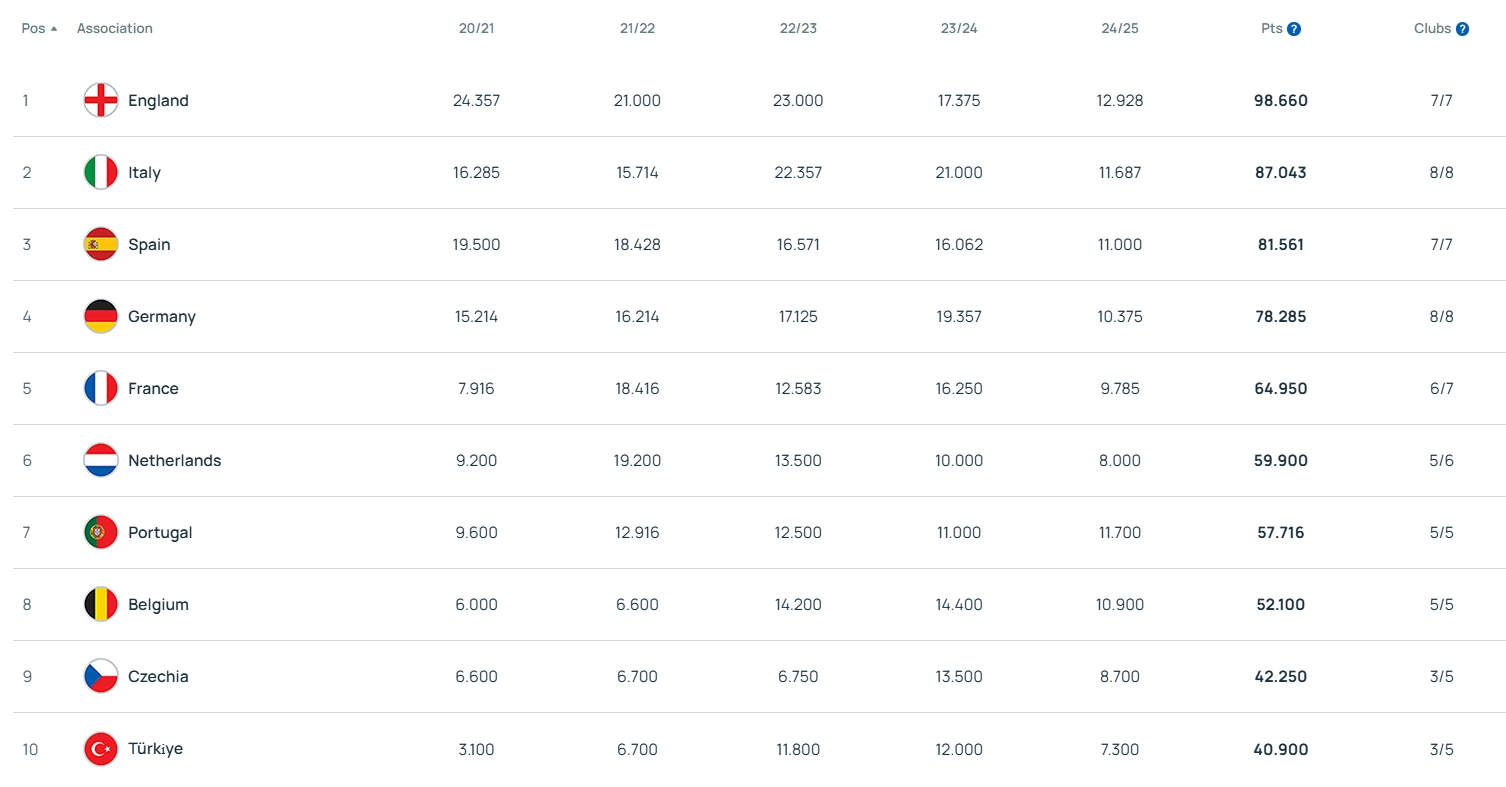1506x787 pixels.
Task: Click the Germany flag icon
Action: tap(101, 317)
